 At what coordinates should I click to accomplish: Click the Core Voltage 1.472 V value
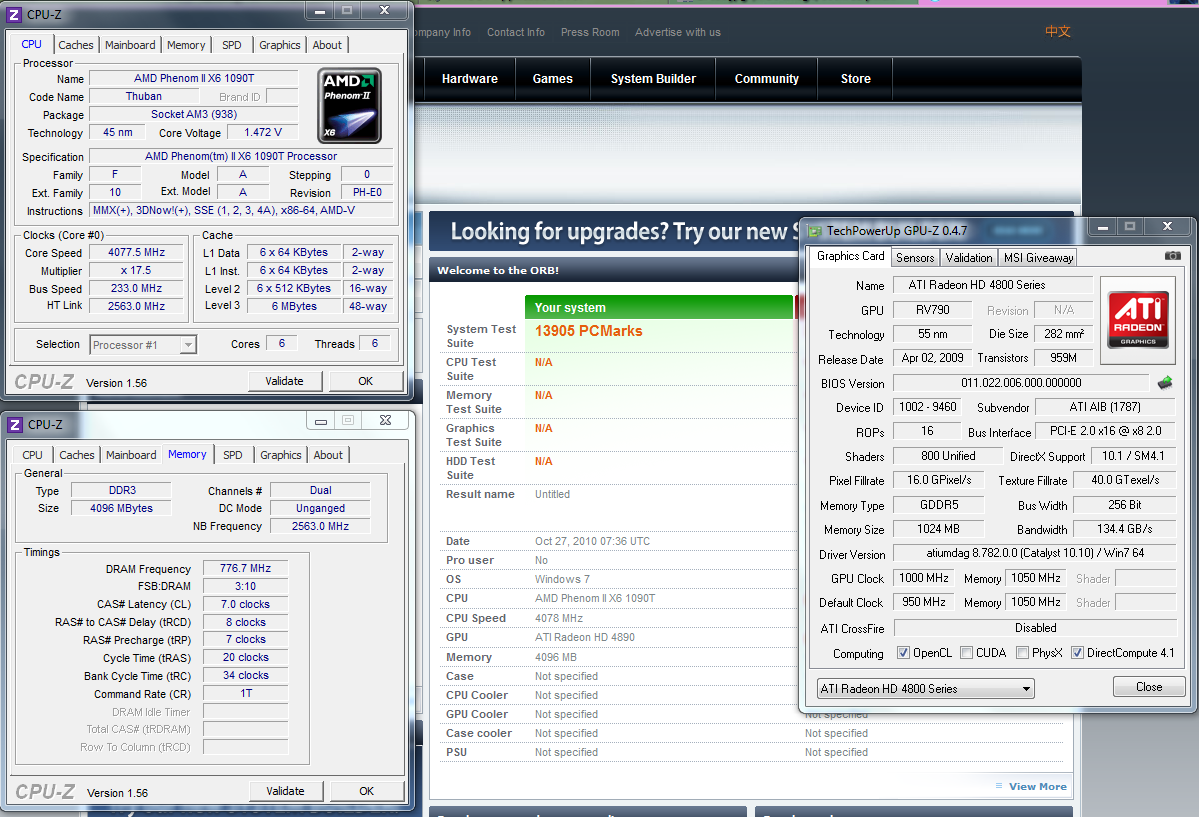[263, 132]
